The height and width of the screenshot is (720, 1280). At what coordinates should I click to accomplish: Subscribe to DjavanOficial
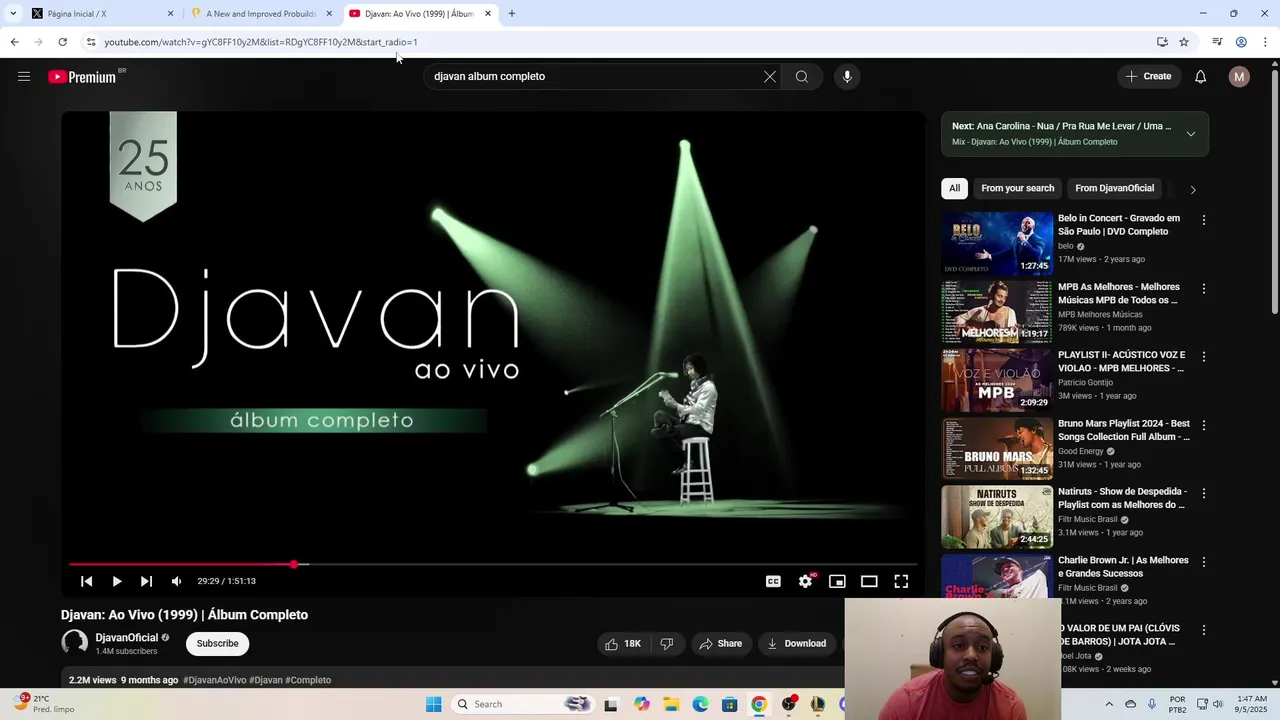217,643
